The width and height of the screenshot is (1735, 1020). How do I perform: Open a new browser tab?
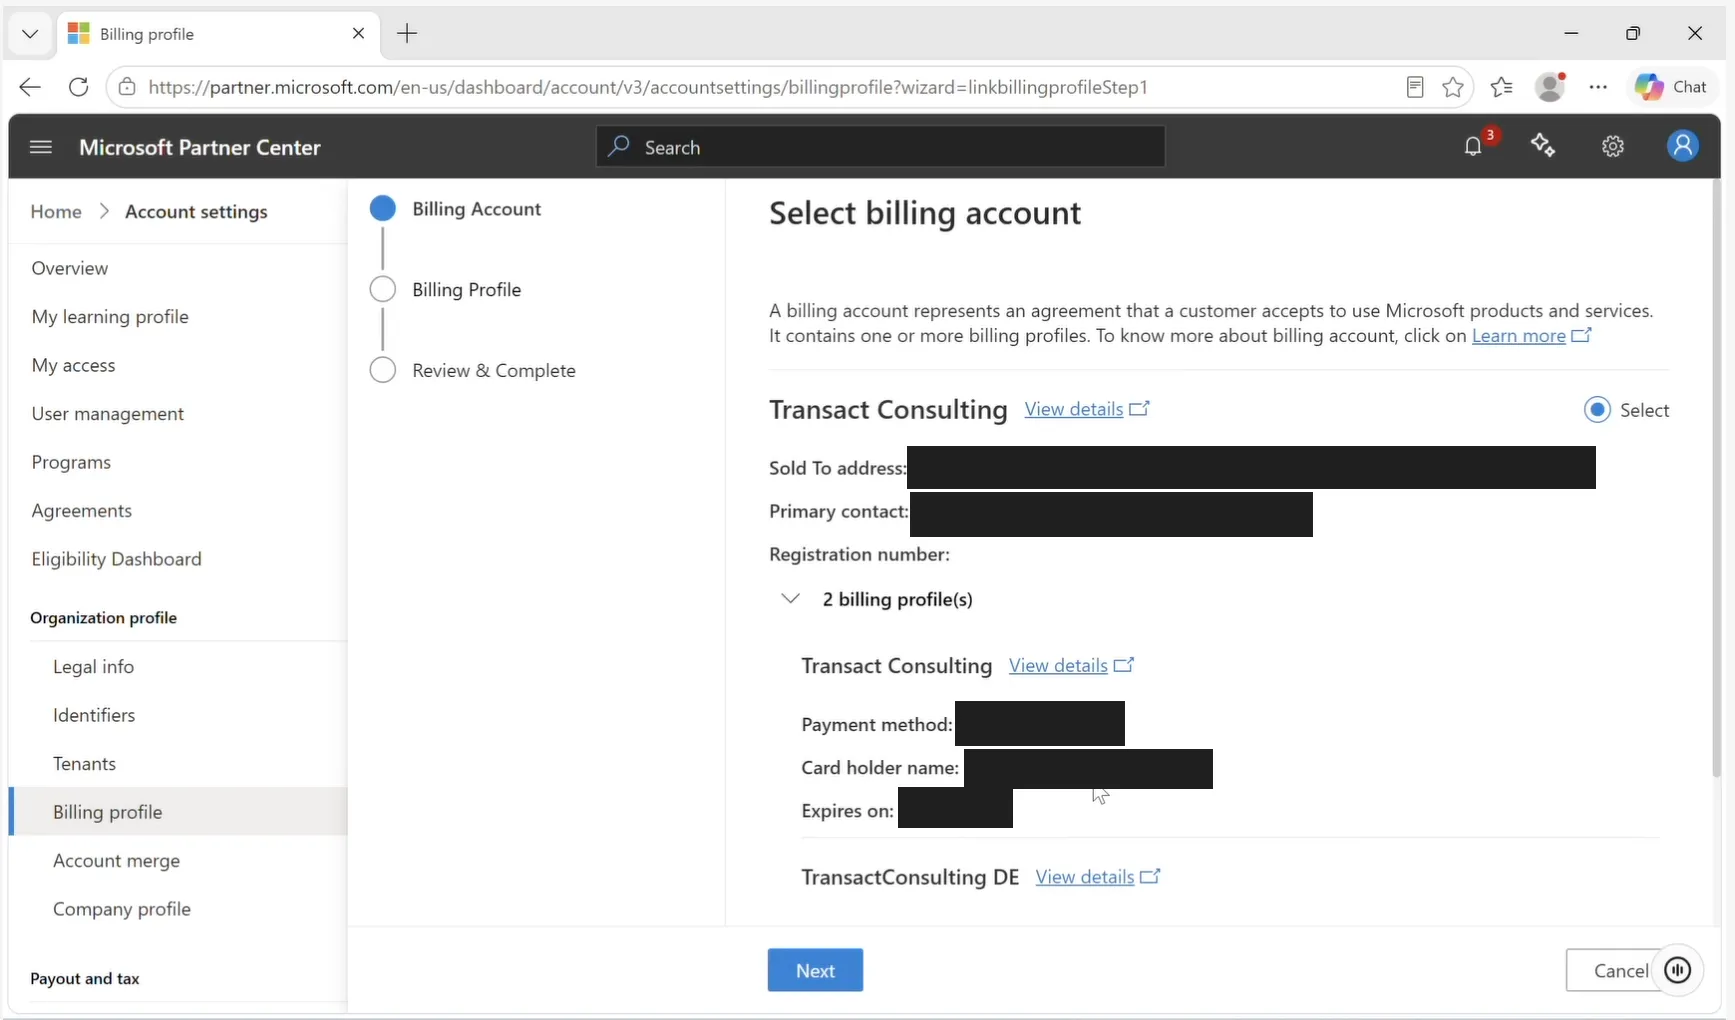click(407, 34)
